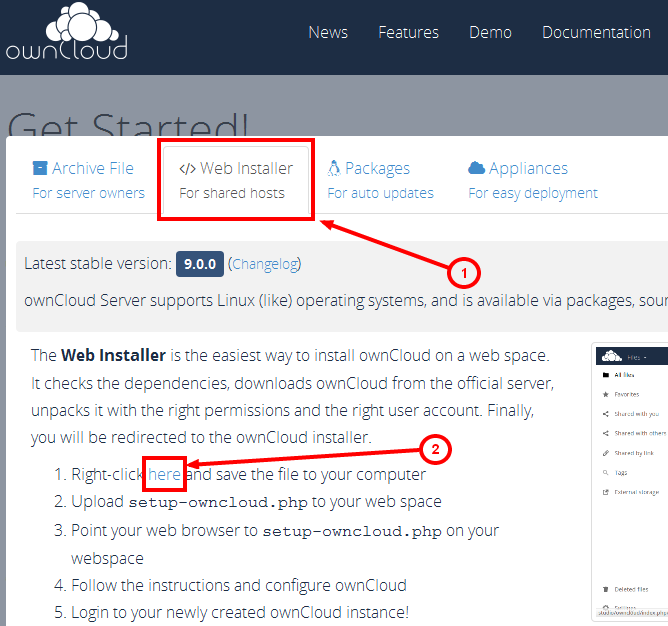Click 'For server owners' subtitle
Screen dimensions: 668x626
point(89,193)
